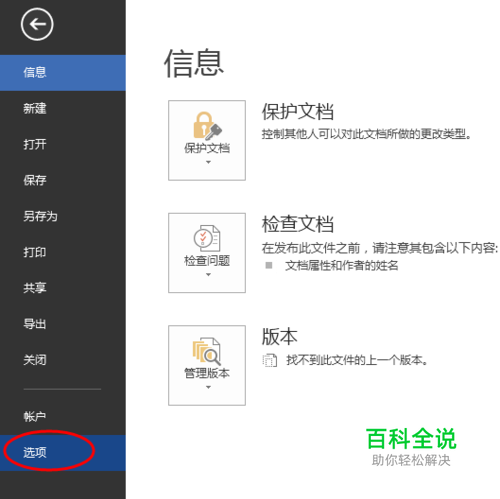Viewport: 500px width, 499px height.
Task: Open 选项 in the sidebar
Action: (x=63, y=453)
